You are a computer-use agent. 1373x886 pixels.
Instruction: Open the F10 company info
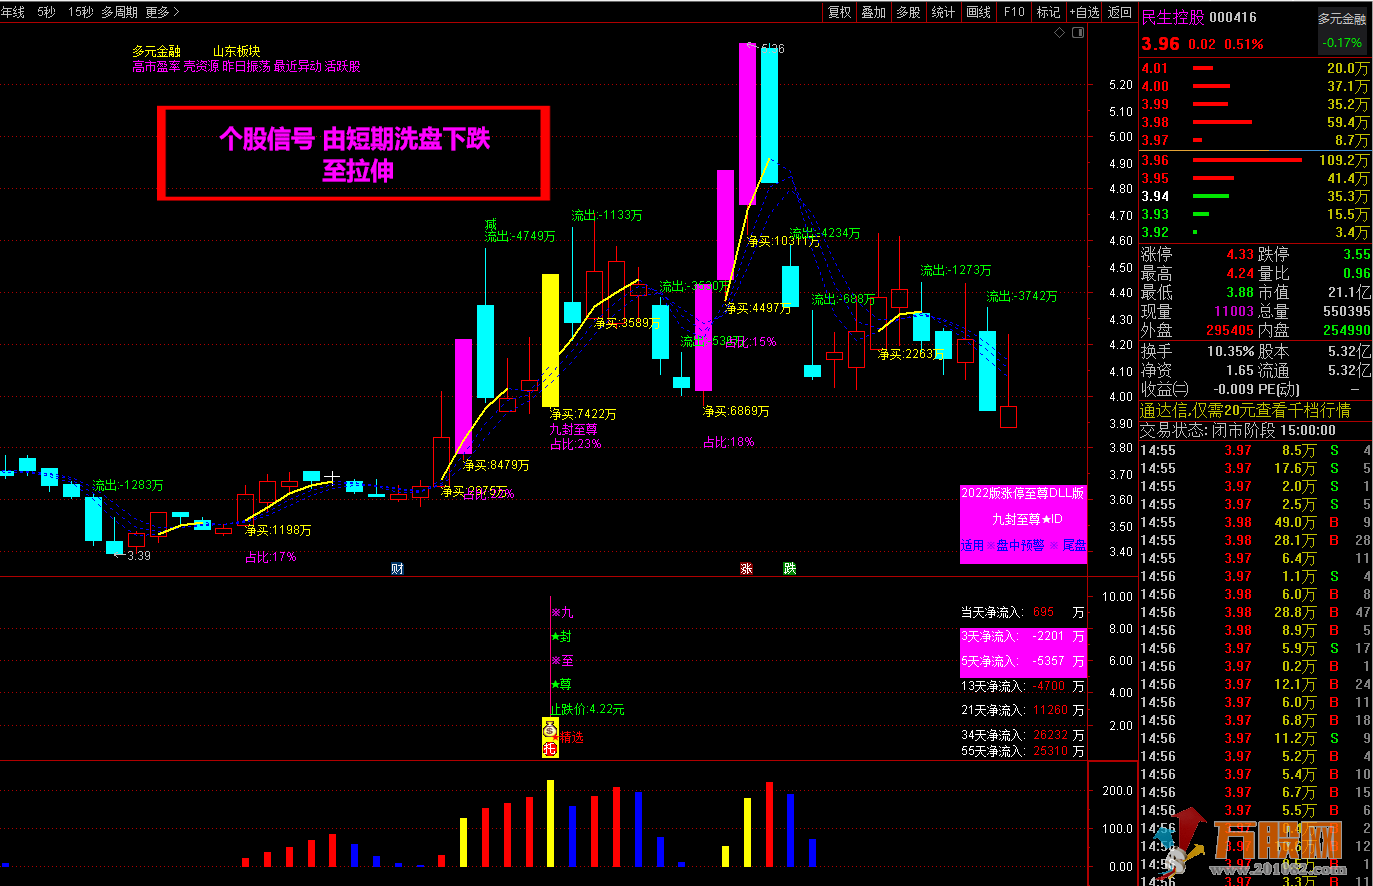pos(1015,12)
